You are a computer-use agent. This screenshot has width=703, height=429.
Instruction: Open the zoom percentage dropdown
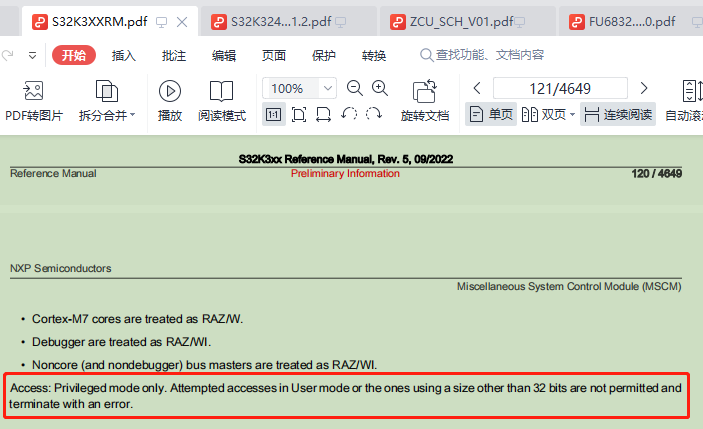(328, 88)
